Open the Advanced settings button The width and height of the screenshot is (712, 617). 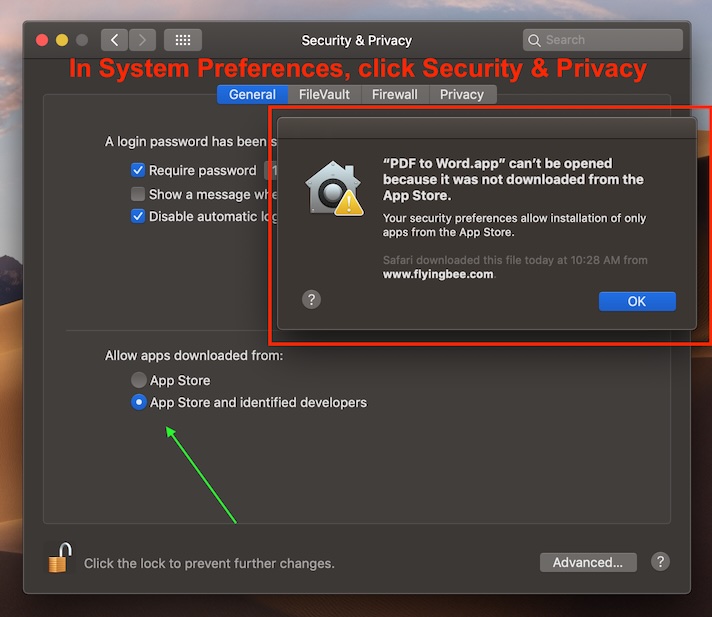click(x=588, y=562)
